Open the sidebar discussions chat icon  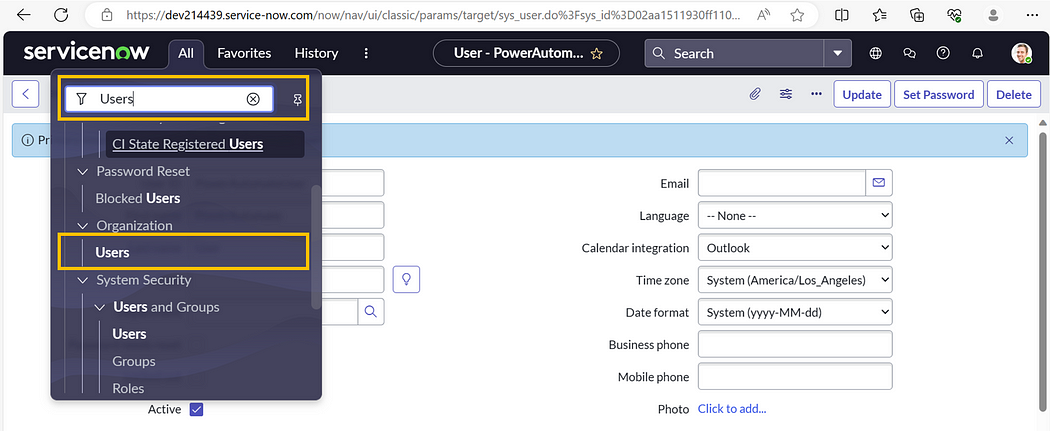[x=909, y=53]
